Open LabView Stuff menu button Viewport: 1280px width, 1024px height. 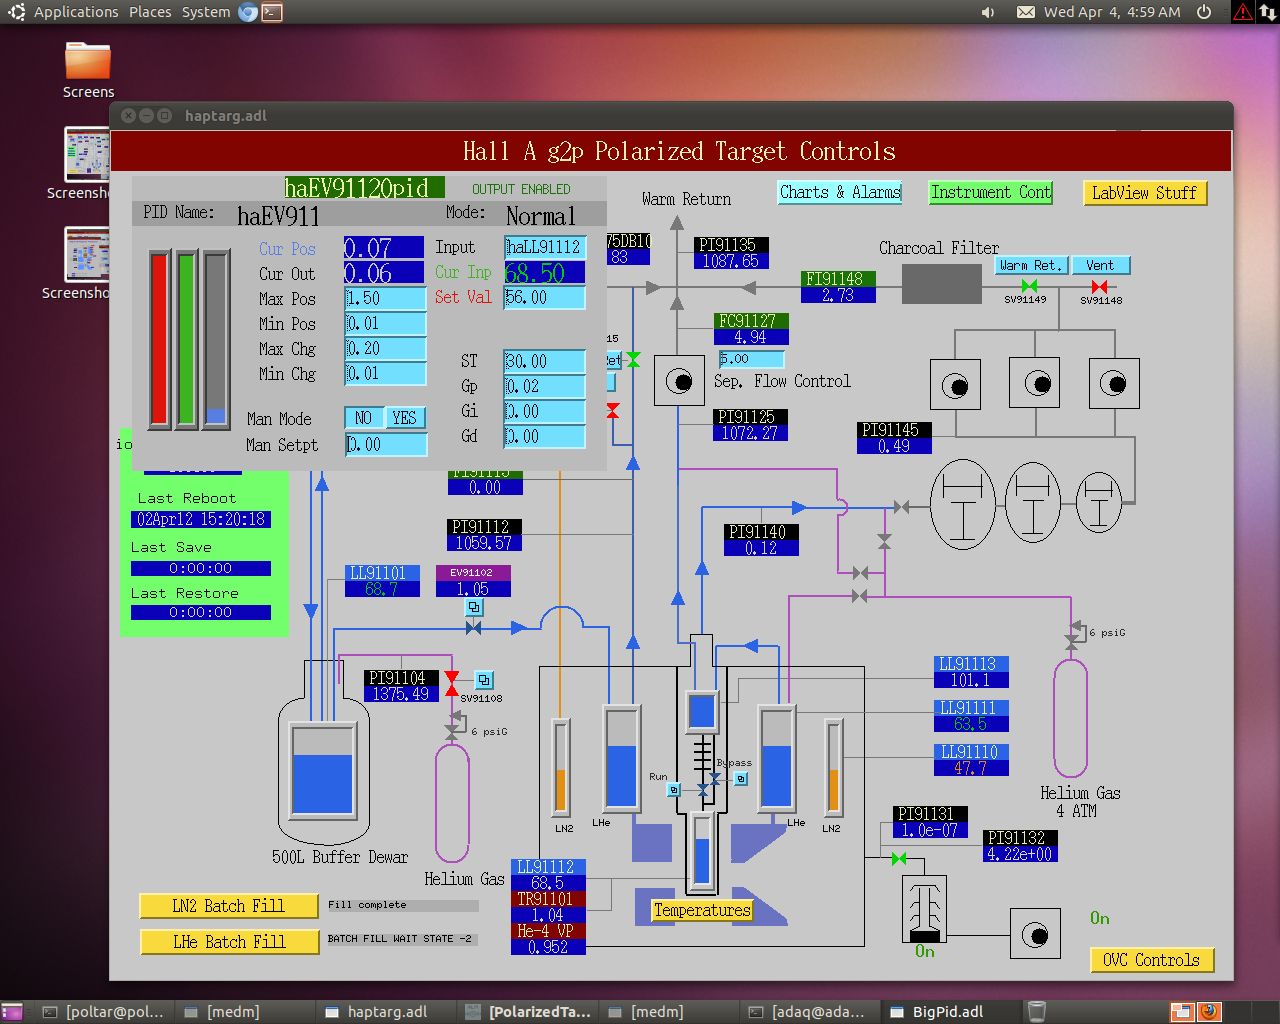tap(1144, 193)
